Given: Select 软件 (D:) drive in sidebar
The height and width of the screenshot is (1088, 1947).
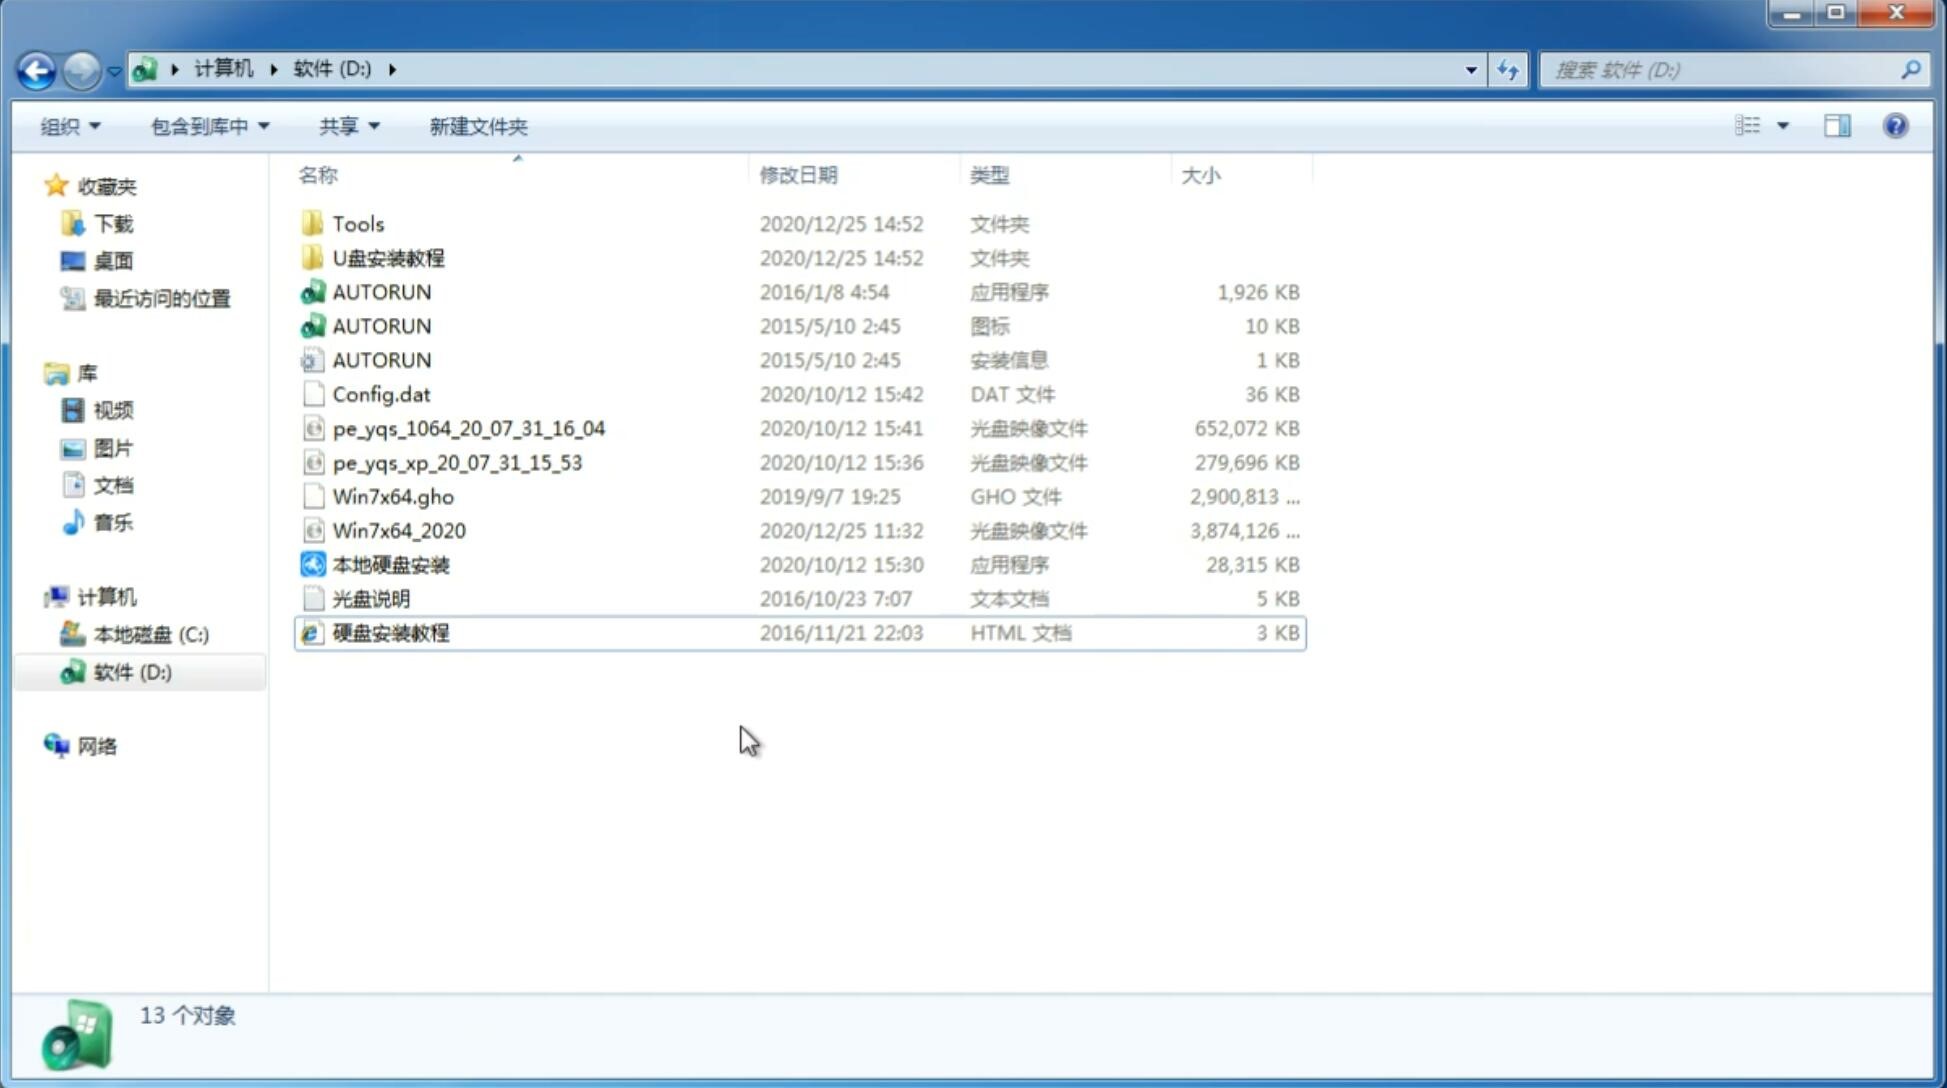Looking at the screenshot, I should [x=131, y=672].
